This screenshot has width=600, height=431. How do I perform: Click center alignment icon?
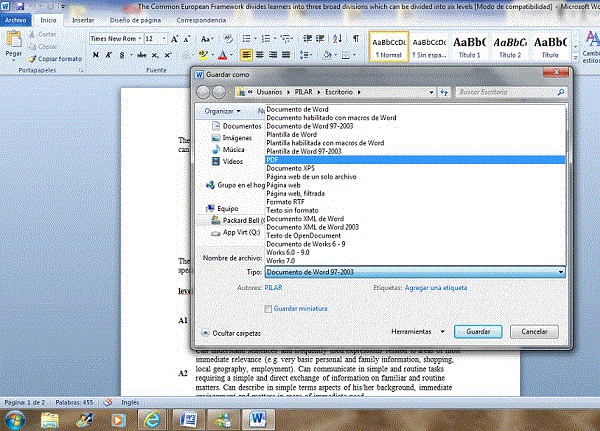click(x=260, y=55)
